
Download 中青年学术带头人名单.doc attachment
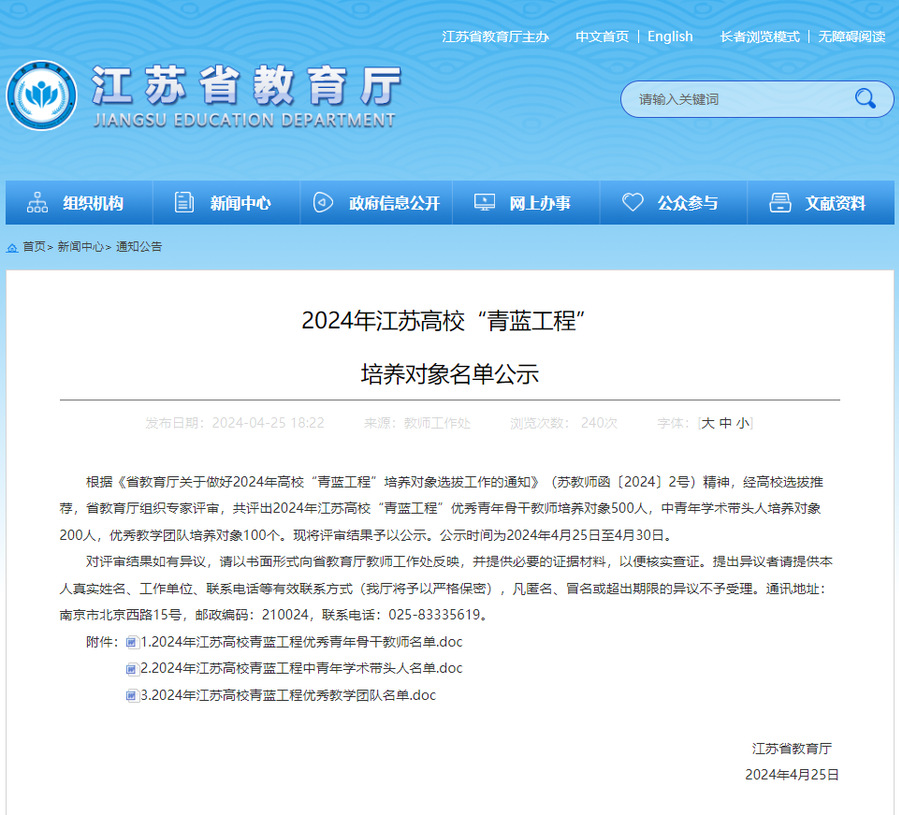click(x=301, y=668)
